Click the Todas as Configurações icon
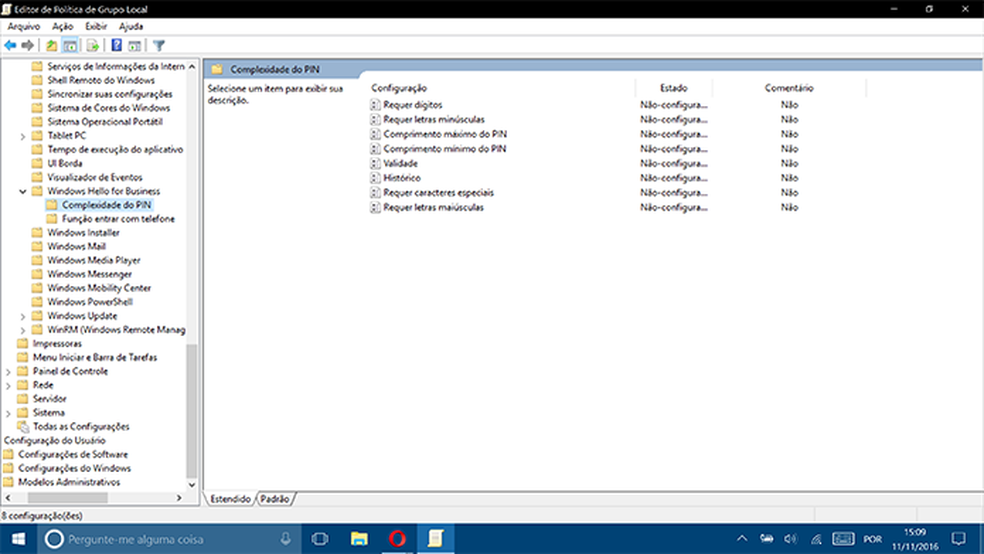Screen dimensions: 984x554 point(23,427)
